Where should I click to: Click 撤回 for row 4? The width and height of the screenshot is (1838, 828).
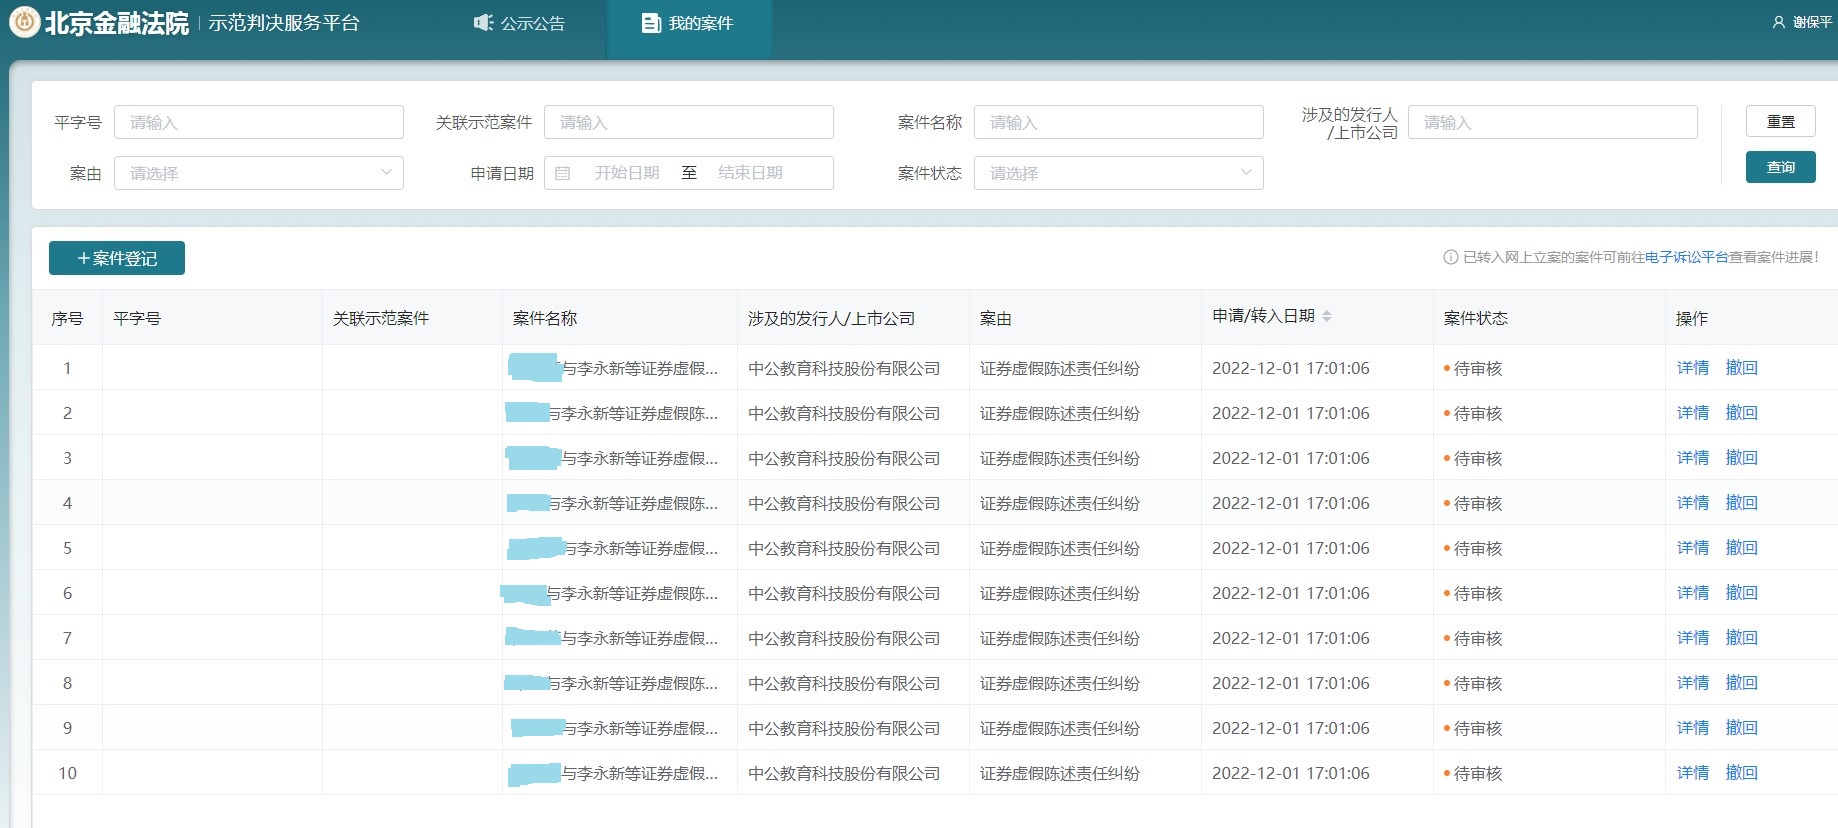tap(1742, 503)
